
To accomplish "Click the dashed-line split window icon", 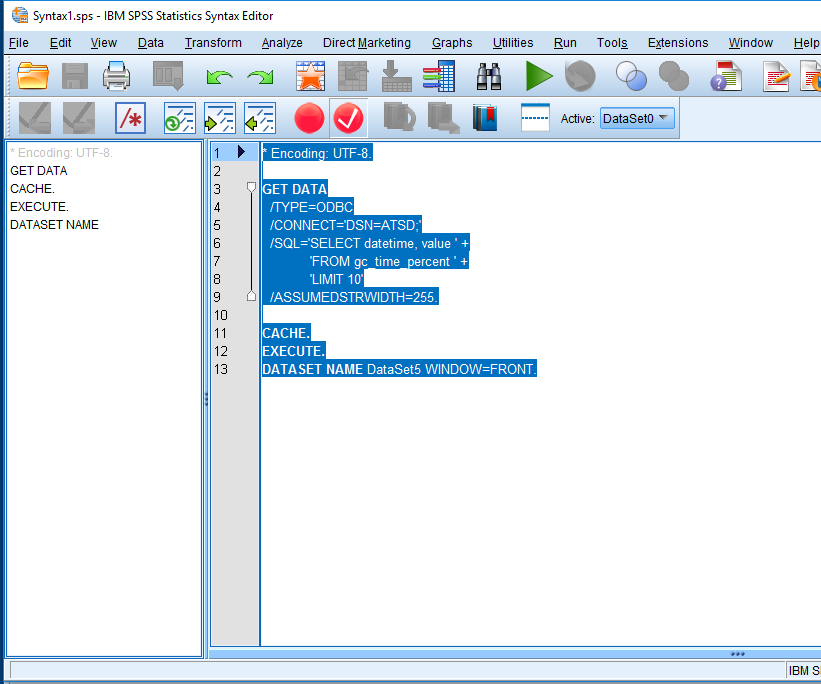I will pos(535,118).
